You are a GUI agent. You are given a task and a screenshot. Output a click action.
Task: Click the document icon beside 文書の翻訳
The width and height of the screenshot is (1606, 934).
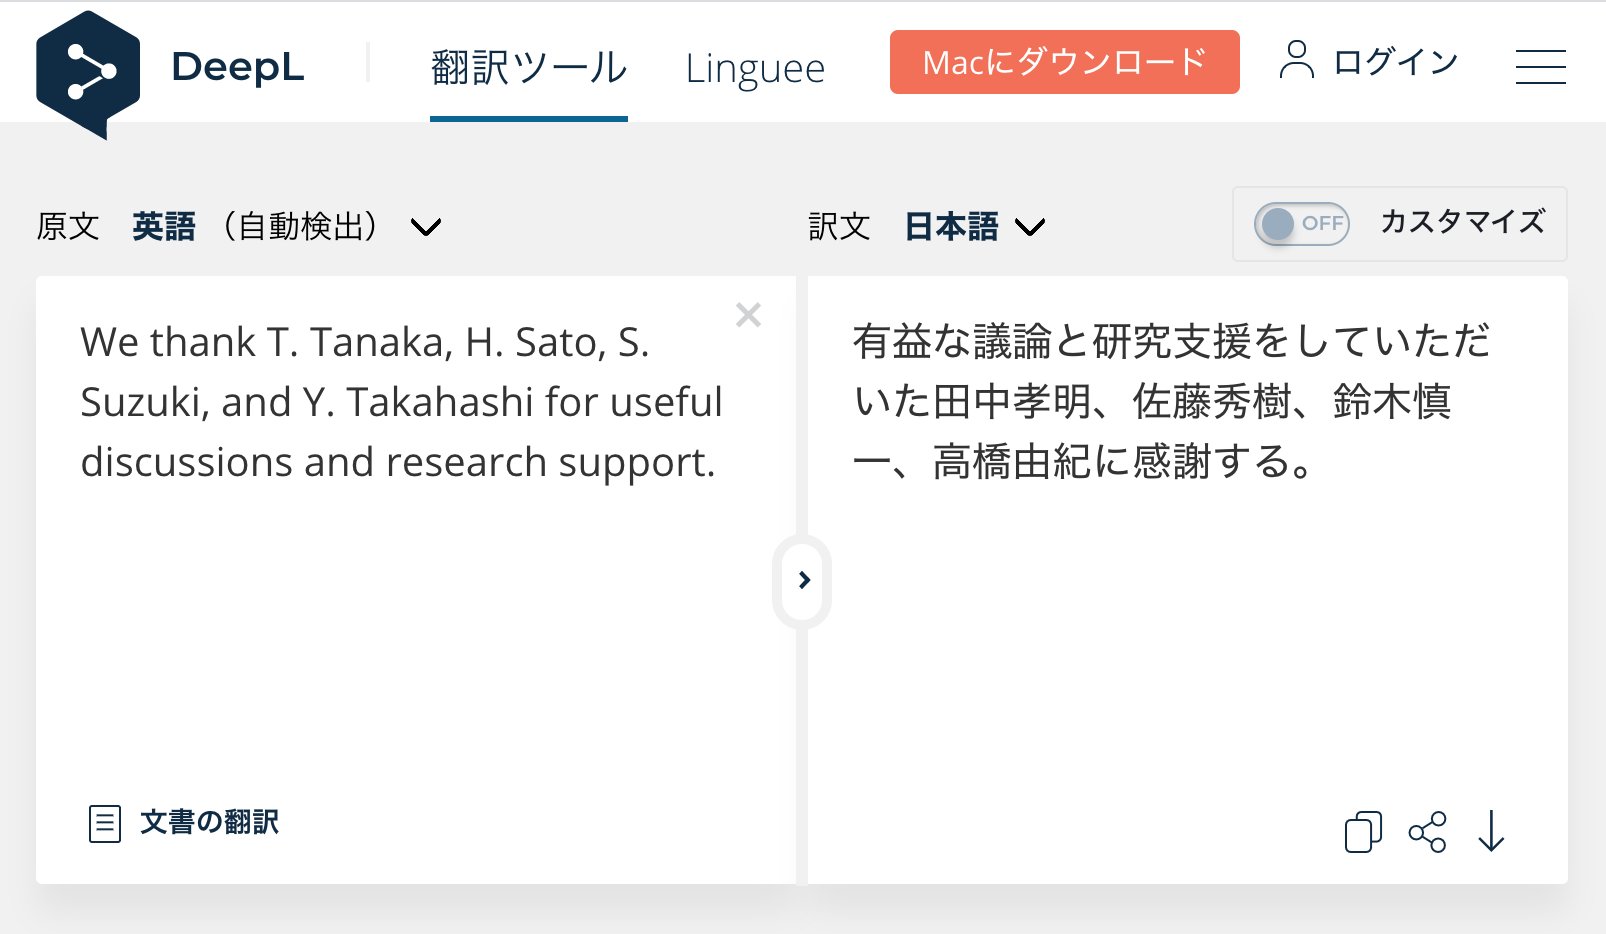point(105,824)
